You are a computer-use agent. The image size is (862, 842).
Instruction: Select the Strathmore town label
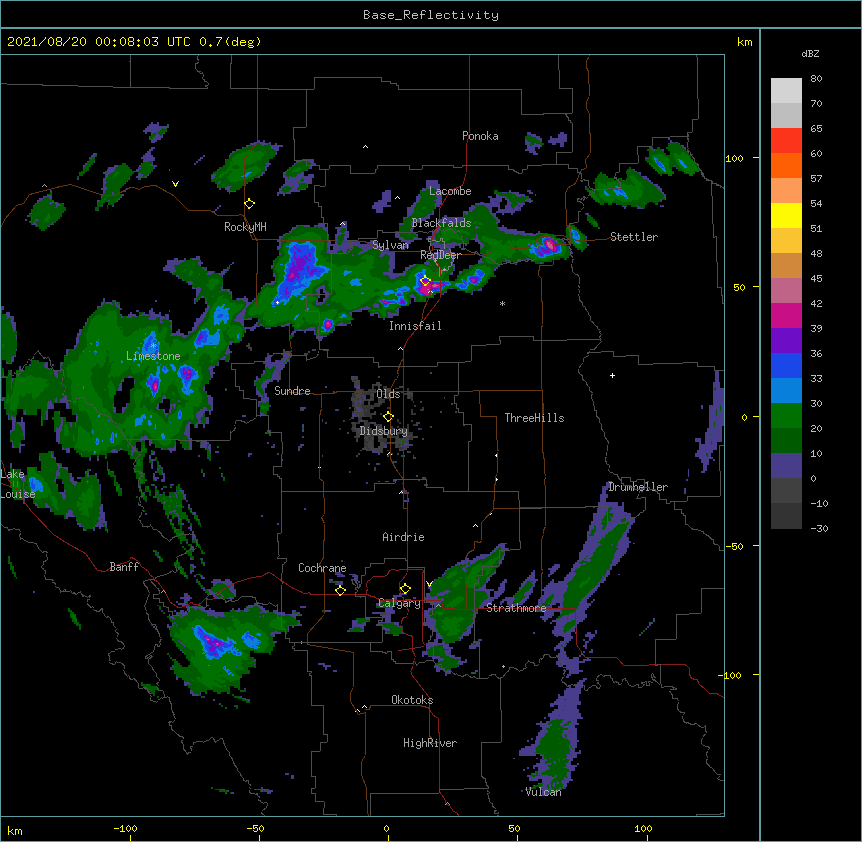[516, 608]
